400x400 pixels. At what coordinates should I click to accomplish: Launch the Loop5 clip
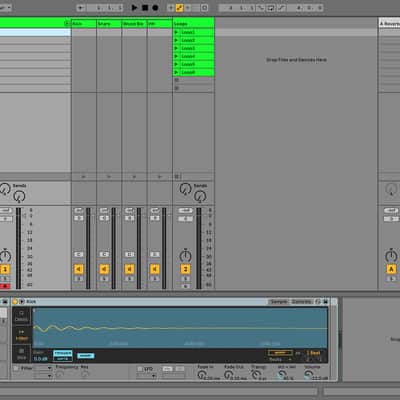point(176,64)
